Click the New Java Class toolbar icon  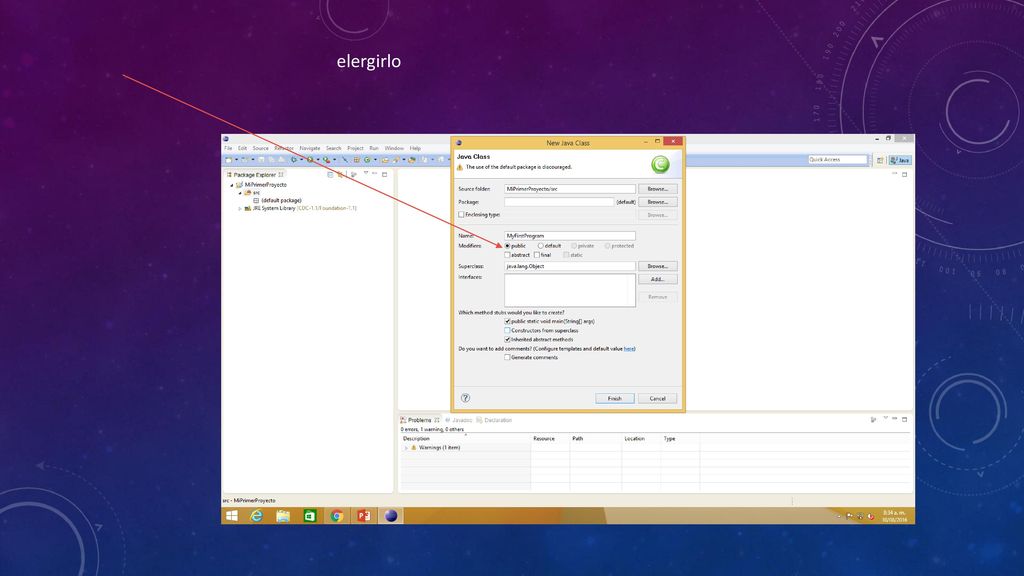[367, 160]
